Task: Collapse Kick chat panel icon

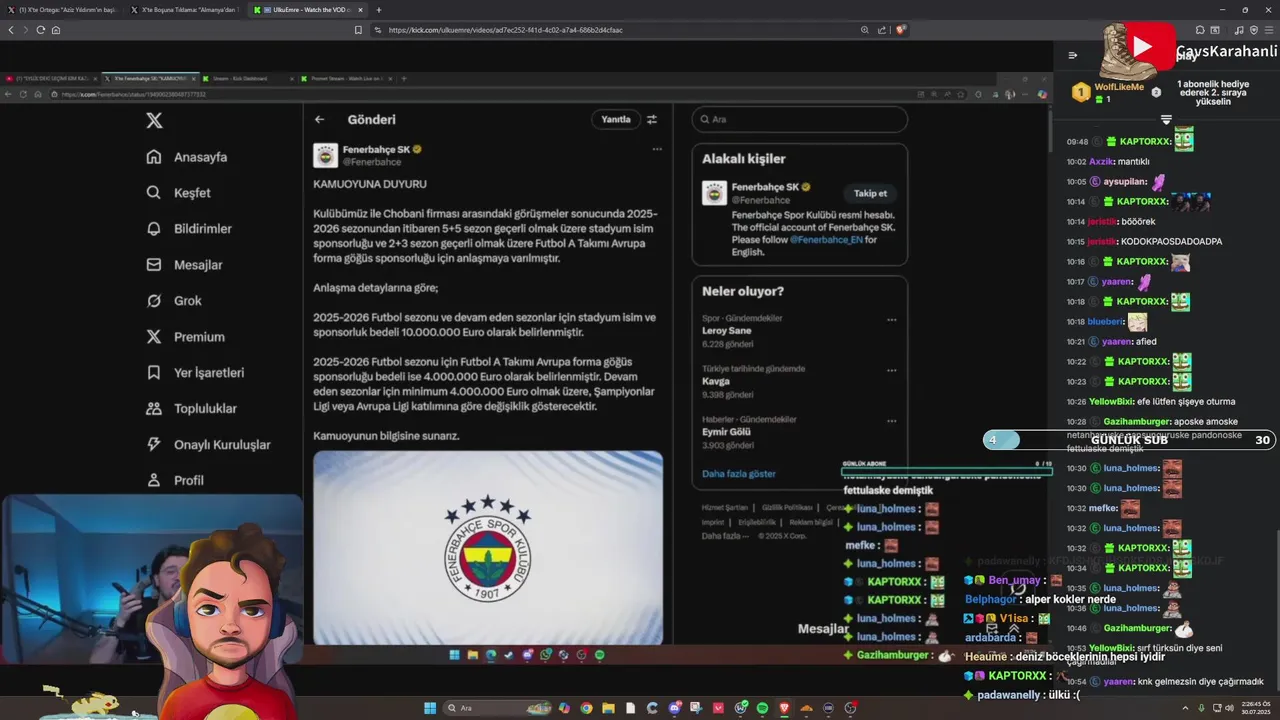Action: [x=1073, y=56]
